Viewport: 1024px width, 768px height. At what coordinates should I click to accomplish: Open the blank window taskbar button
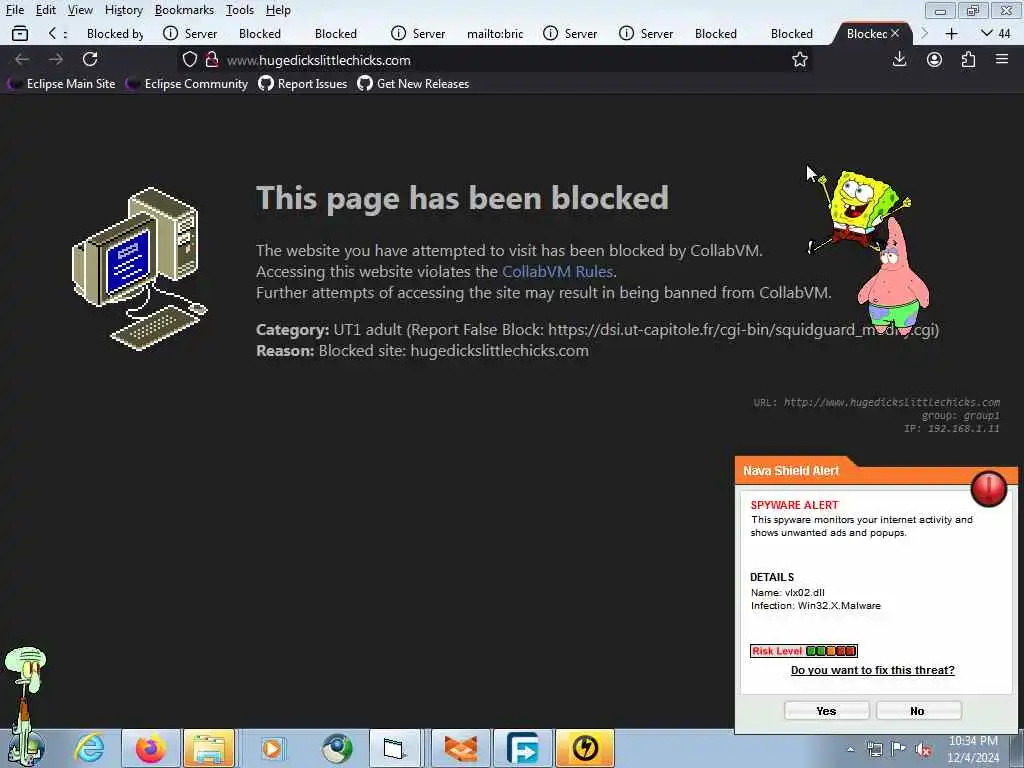click(394, 748)
